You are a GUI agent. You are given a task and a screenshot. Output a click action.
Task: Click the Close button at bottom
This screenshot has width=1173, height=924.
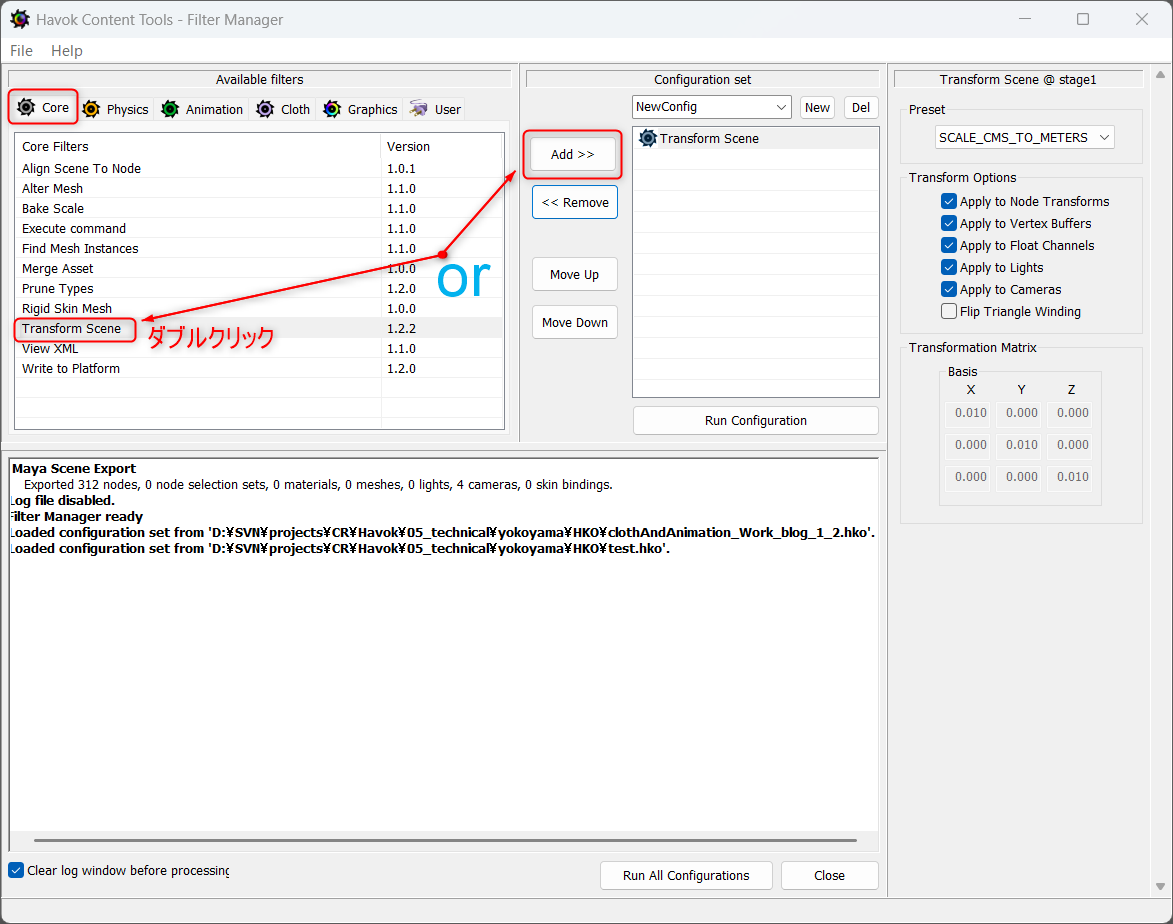[830, 875]
